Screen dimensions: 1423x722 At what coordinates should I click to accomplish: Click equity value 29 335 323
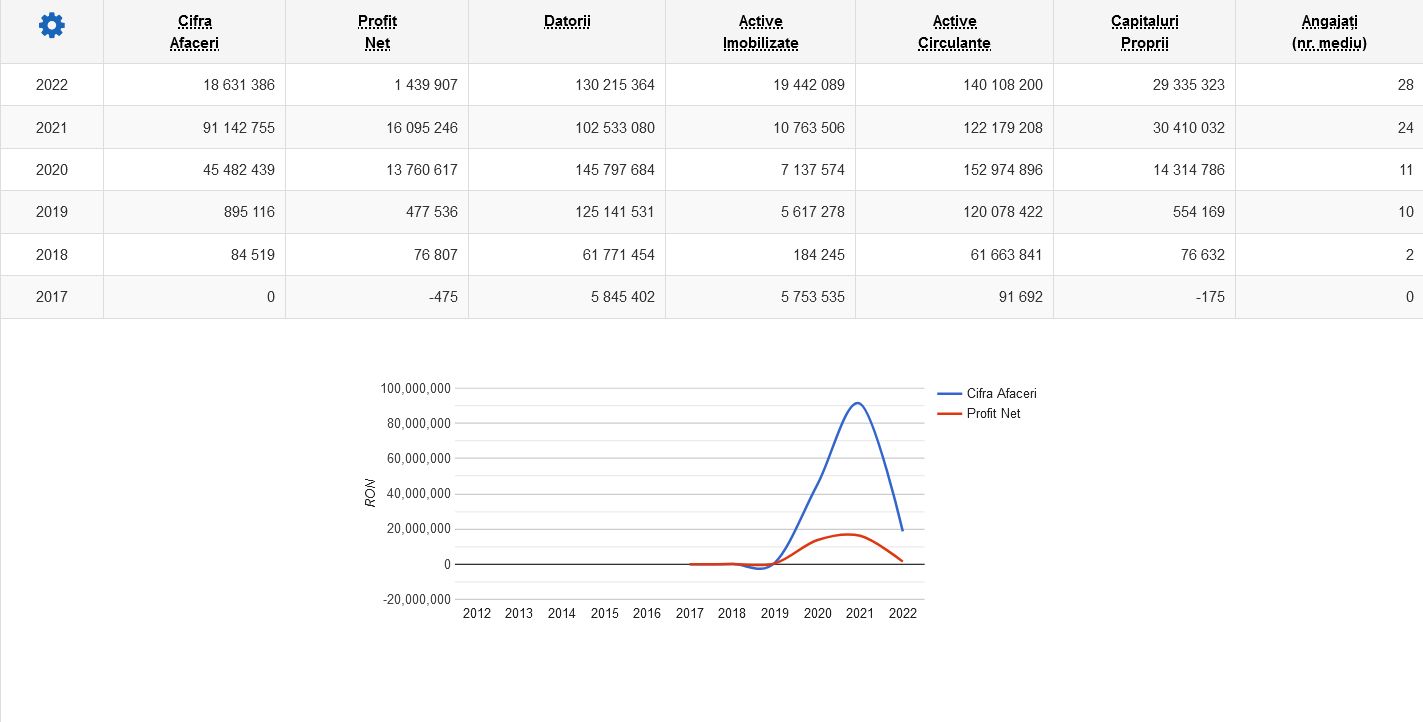coord(1189,85)
